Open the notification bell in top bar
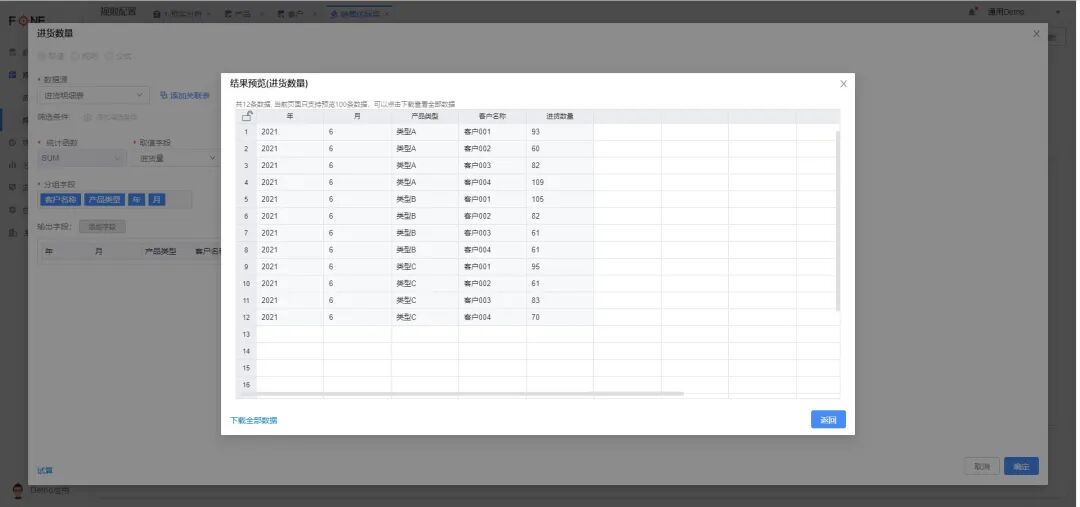Image resolution: width=1080 pixels, height=507 pixels. (x=973, y=12)
